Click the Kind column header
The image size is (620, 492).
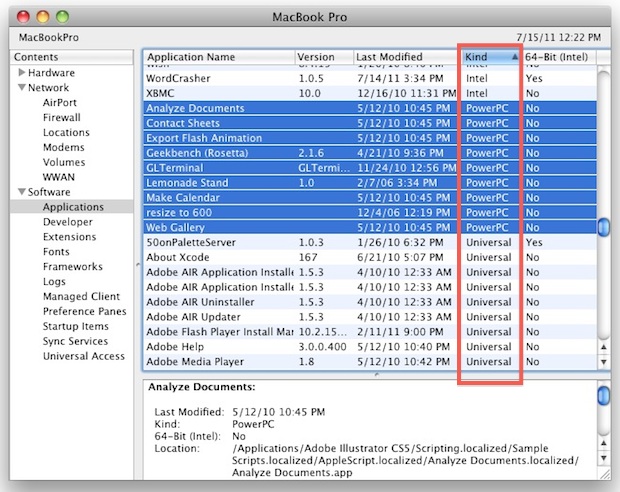coord(490,57)
